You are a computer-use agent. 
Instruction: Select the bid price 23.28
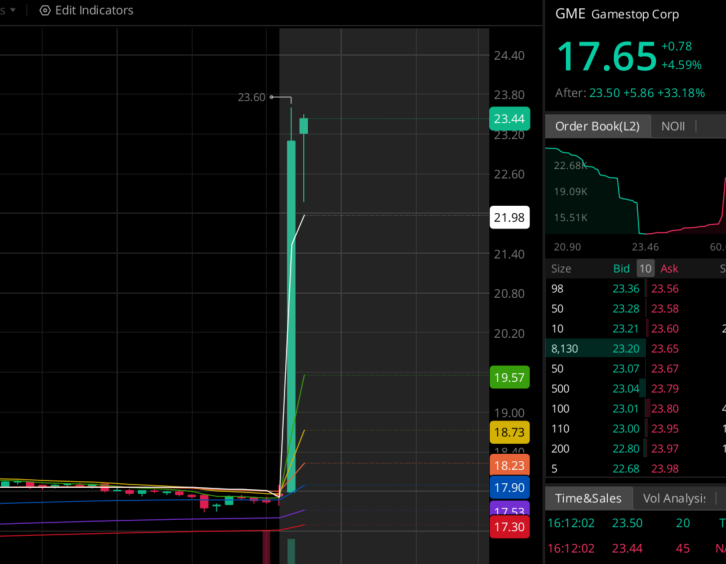[626, 309]
